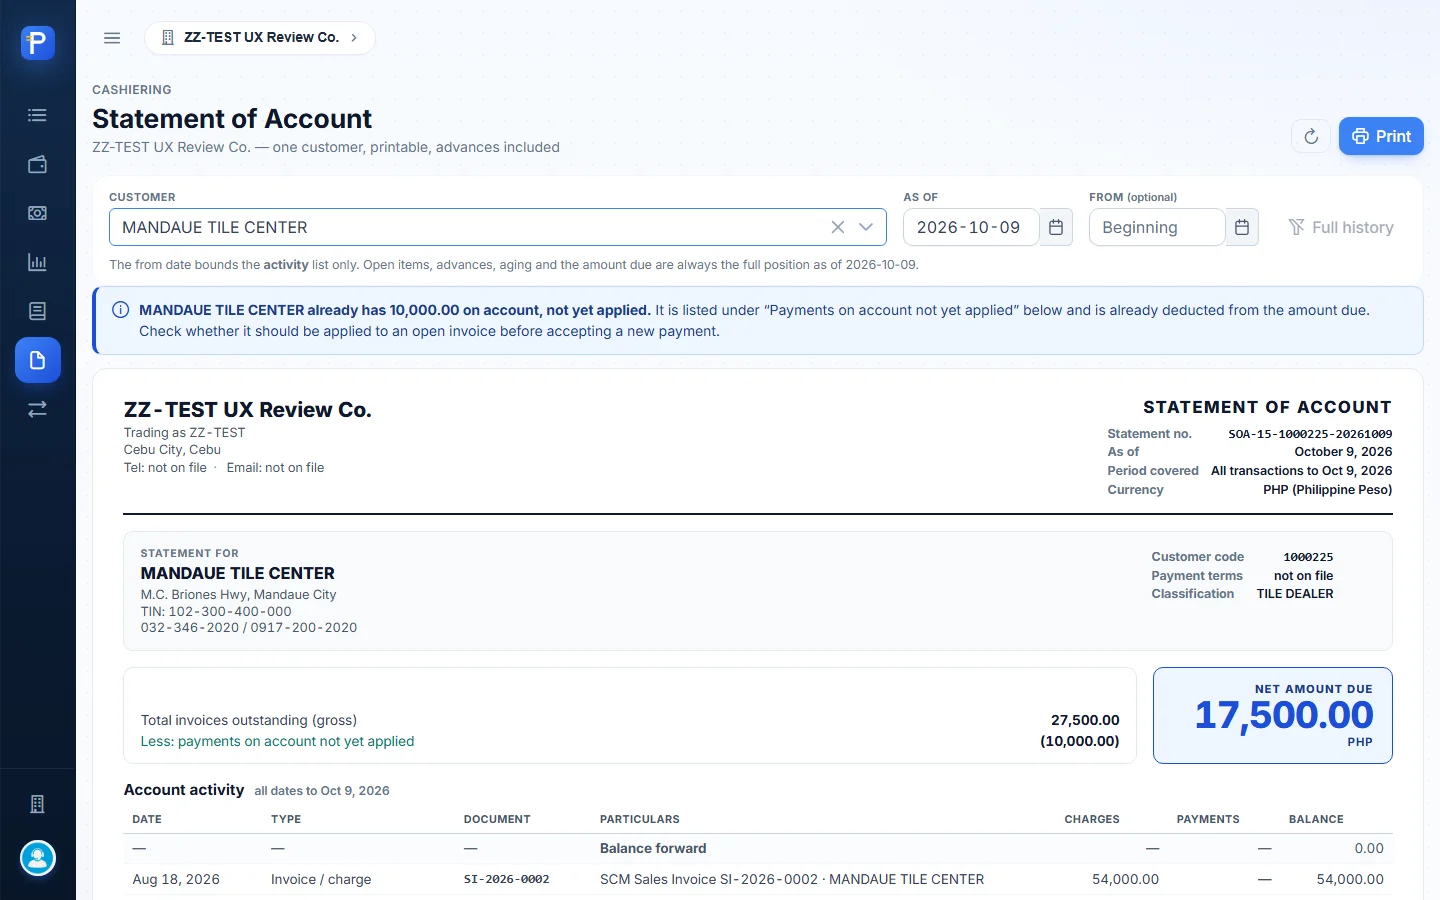
Task: Click statement number SOA-15-1000225-20261009
Action: (1310, 434)
